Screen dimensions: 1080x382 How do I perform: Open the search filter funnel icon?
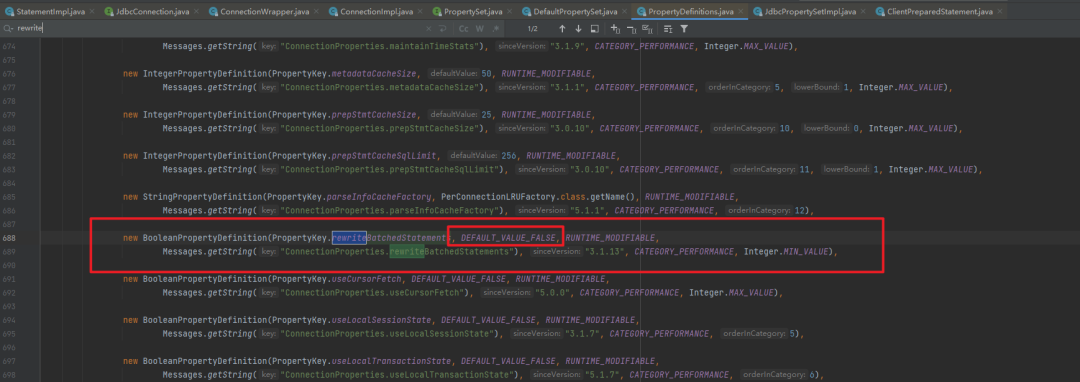point(684,29)
